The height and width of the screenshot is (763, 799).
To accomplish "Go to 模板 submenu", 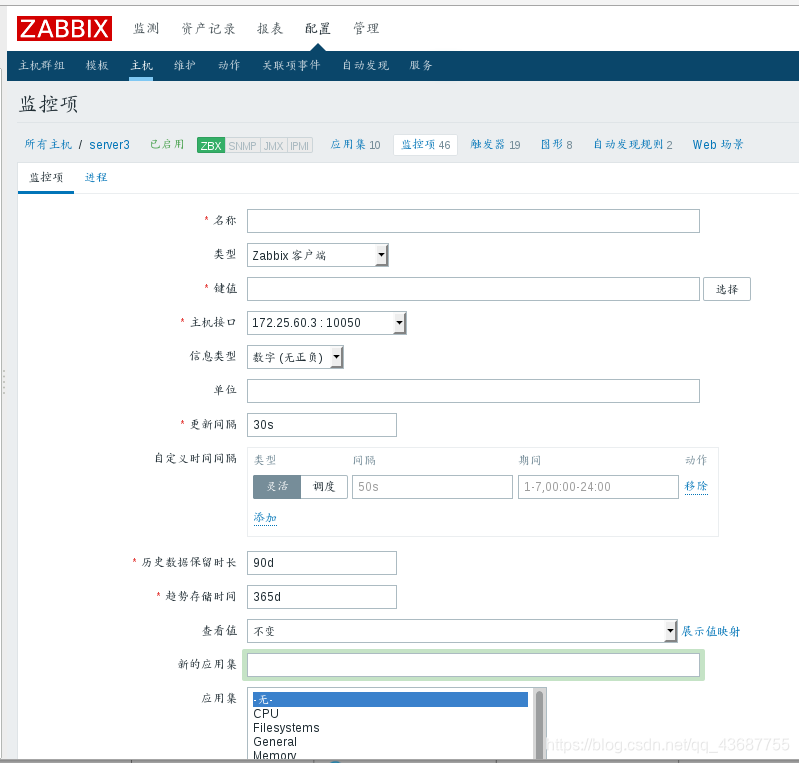I will 97,65.
